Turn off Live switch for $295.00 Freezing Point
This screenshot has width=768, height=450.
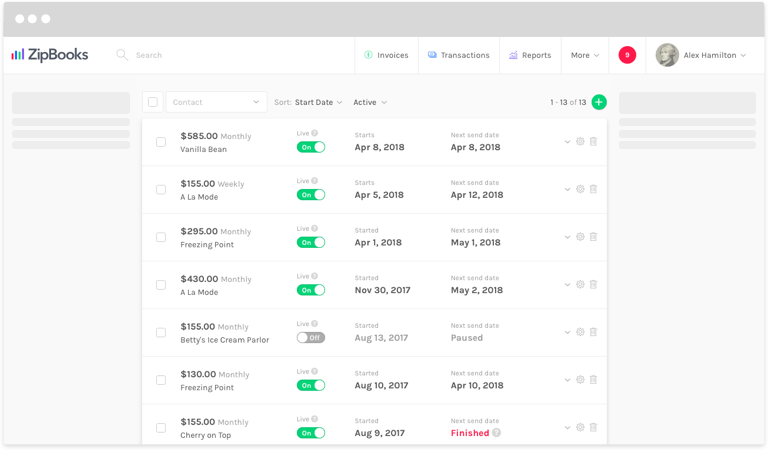(311, 242)
